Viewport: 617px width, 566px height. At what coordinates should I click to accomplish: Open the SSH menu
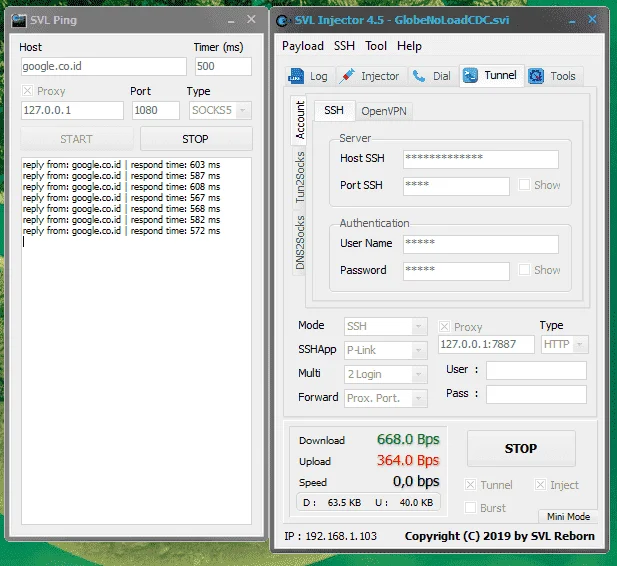click(344, 46)
